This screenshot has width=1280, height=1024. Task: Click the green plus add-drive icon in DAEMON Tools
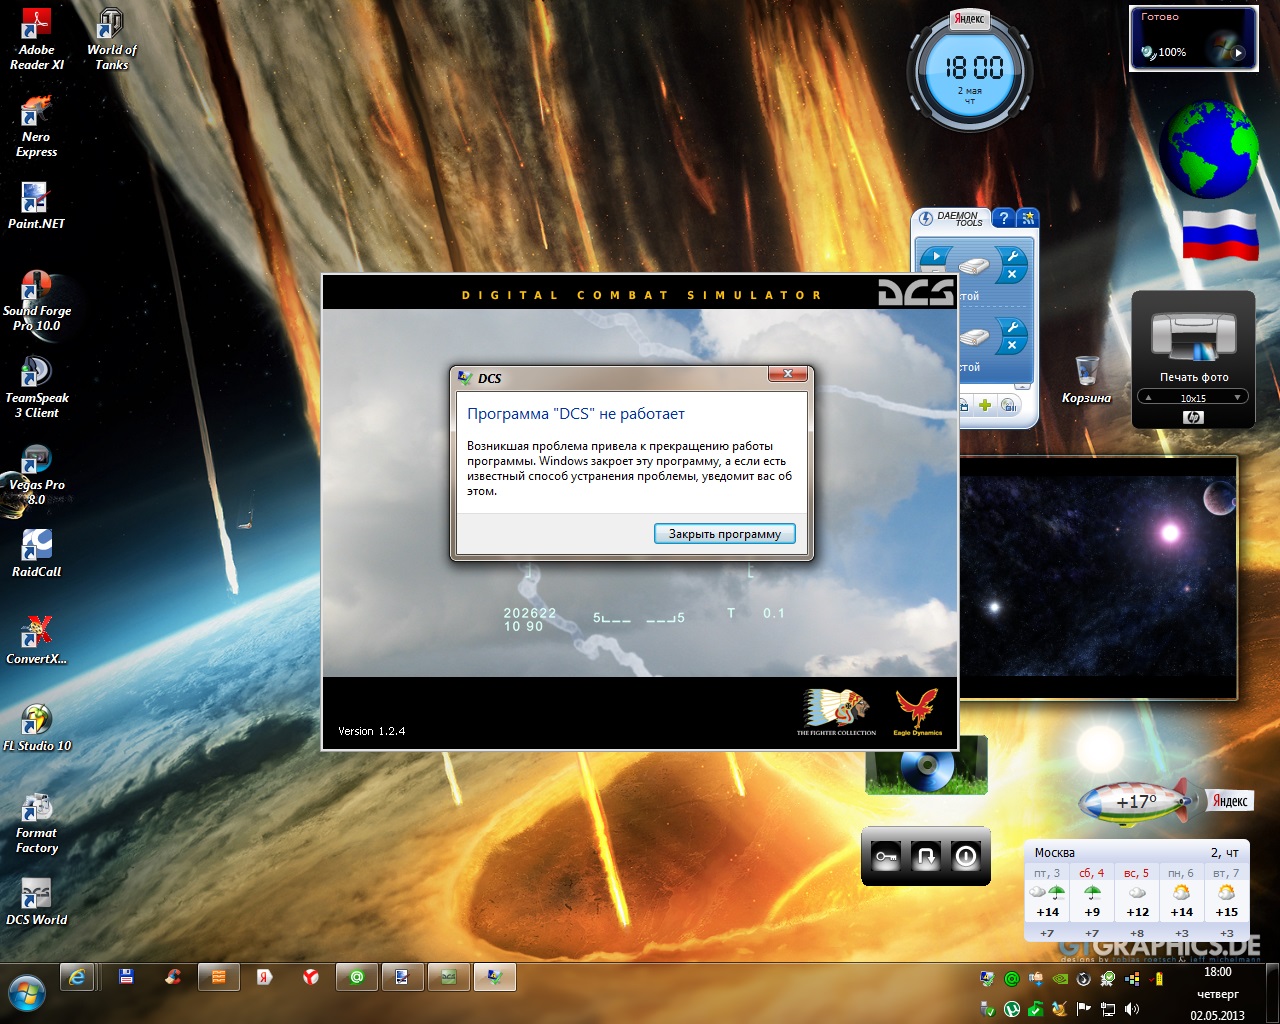point(985,405)
